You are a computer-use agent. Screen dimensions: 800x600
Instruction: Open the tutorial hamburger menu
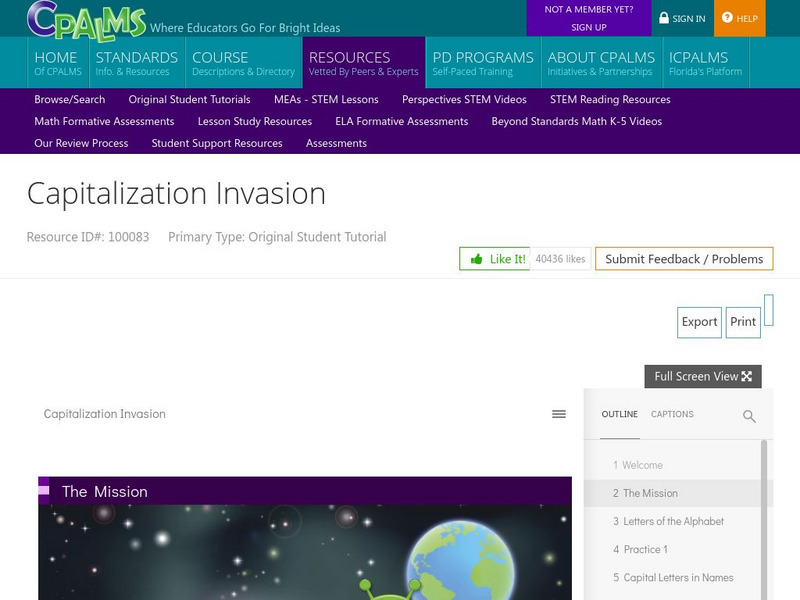(559, 414)
